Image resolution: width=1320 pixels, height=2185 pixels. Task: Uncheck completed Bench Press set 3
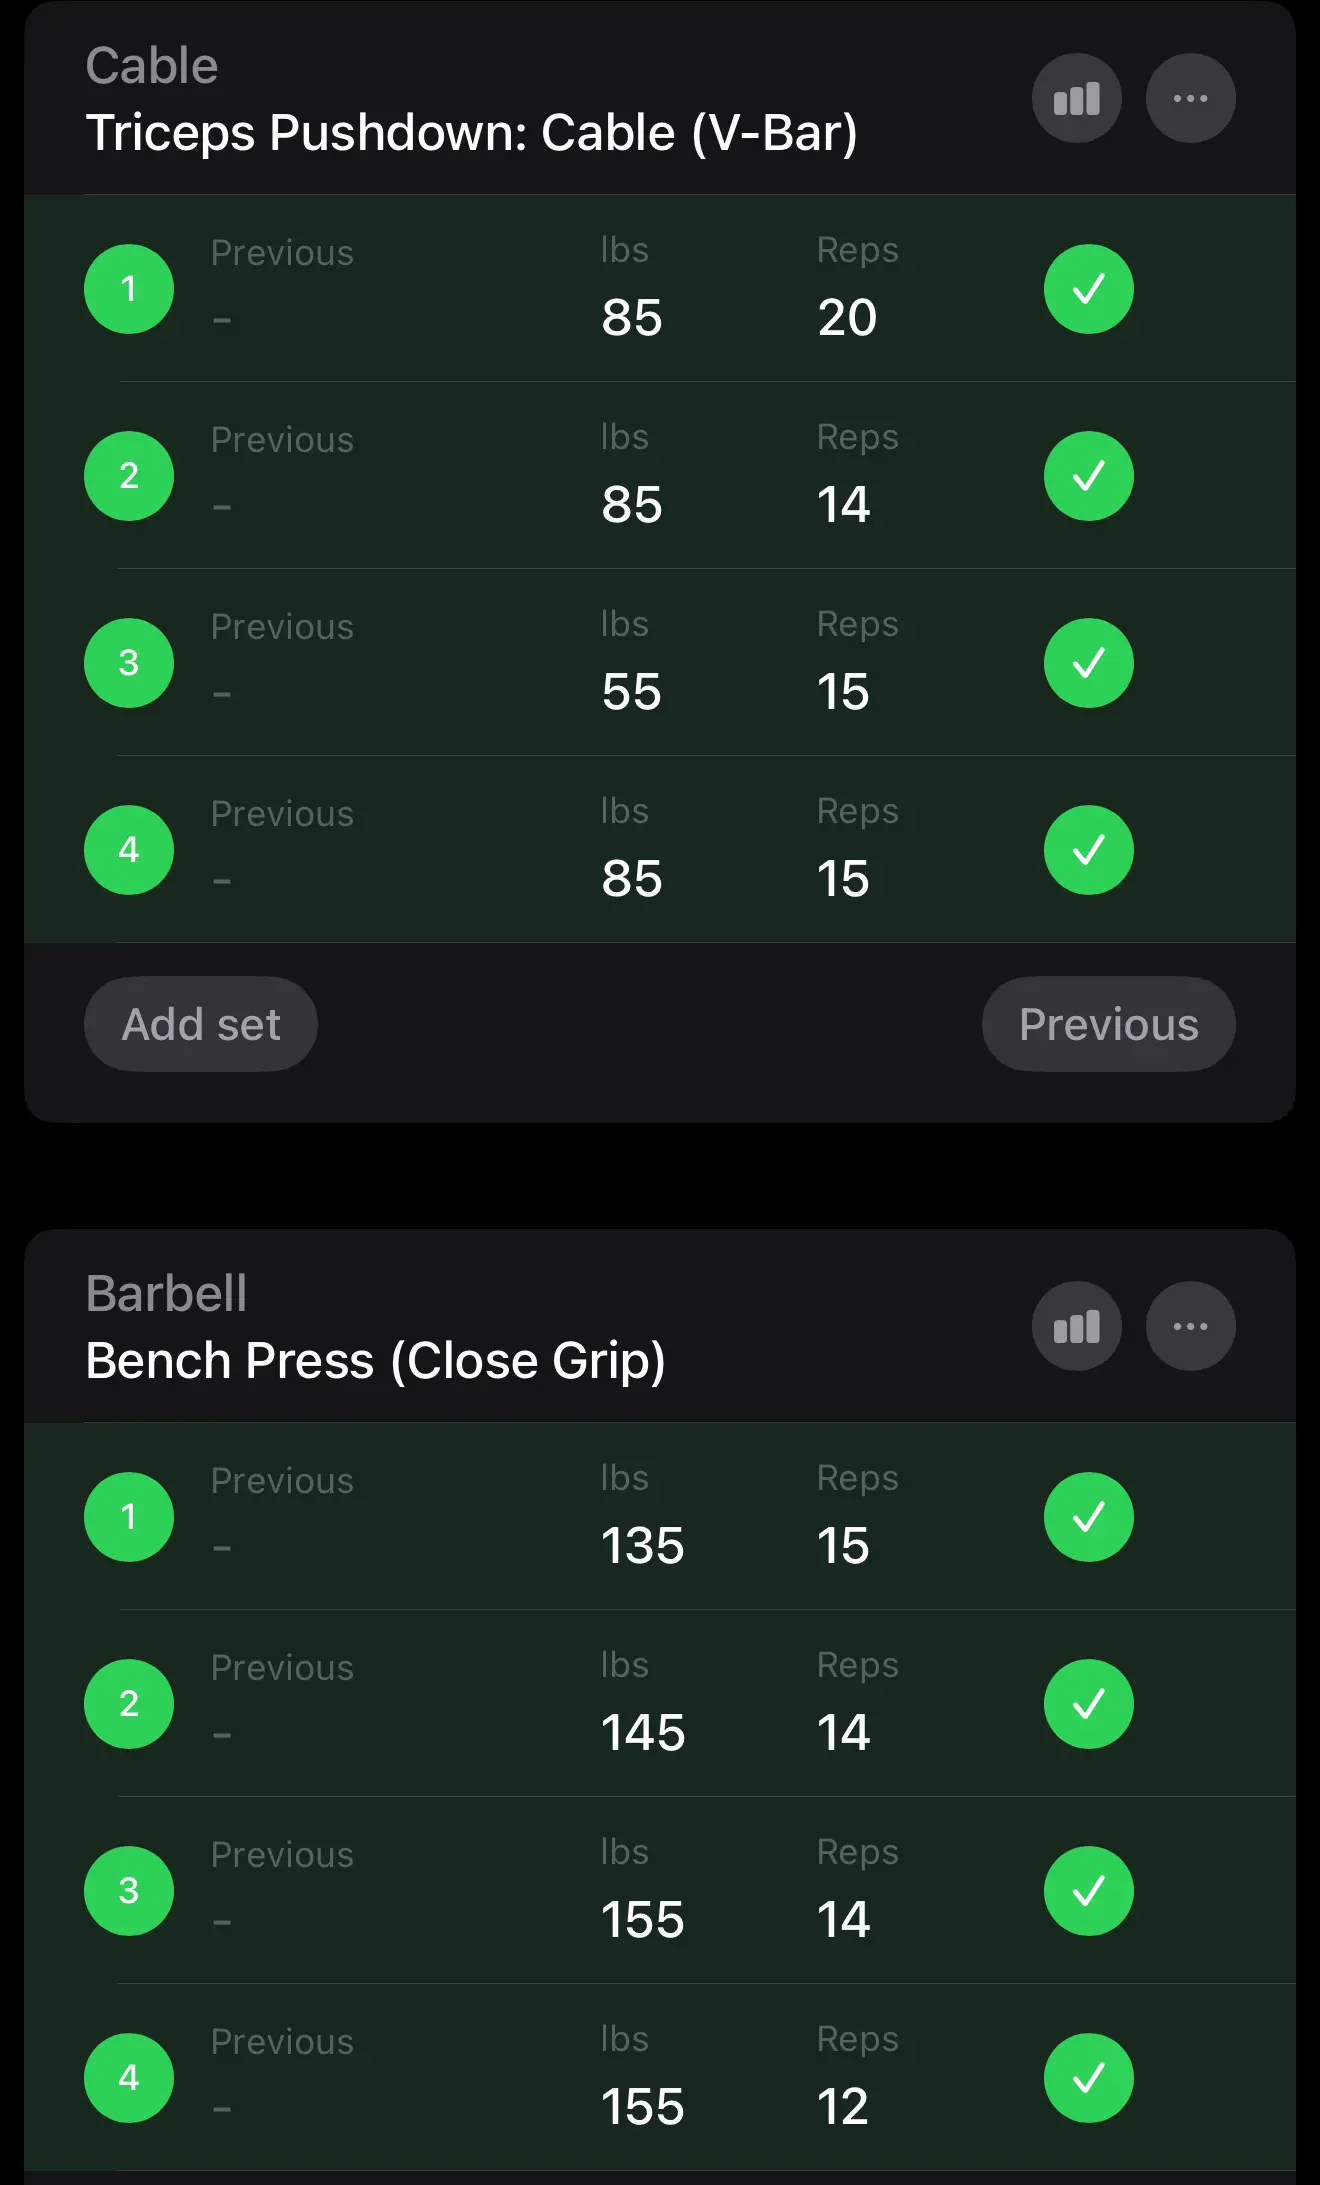pos(1088,1891)
